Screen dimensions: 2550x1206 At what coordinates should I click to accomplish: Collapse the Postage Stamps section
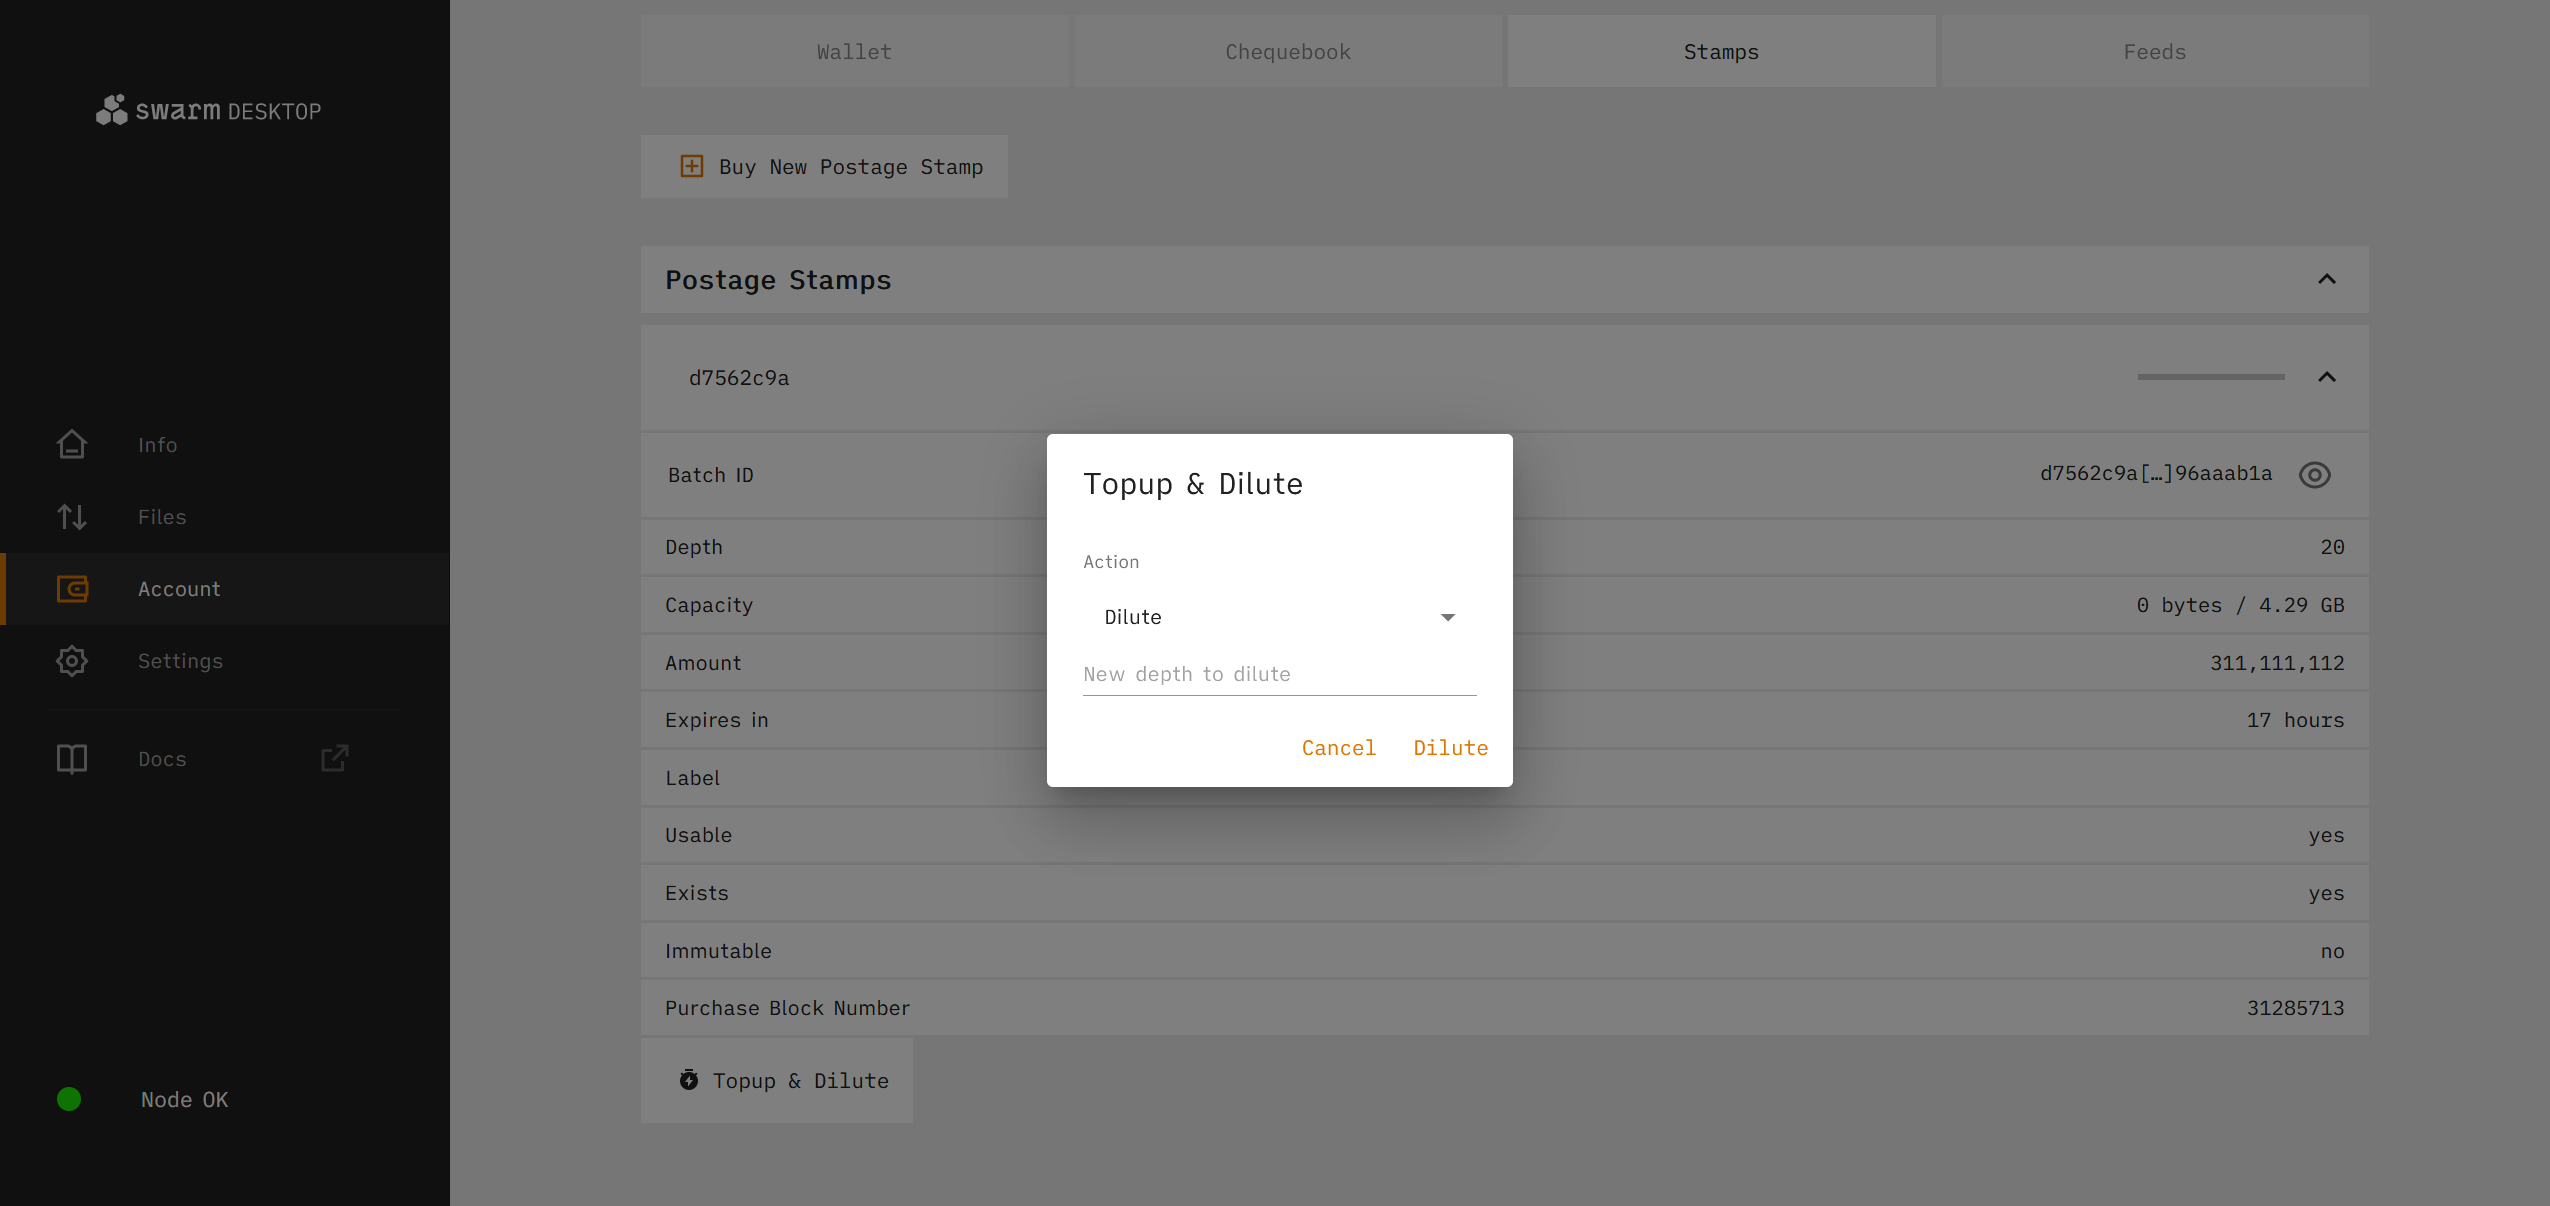pyautogui.click(x=2327, y=279)
